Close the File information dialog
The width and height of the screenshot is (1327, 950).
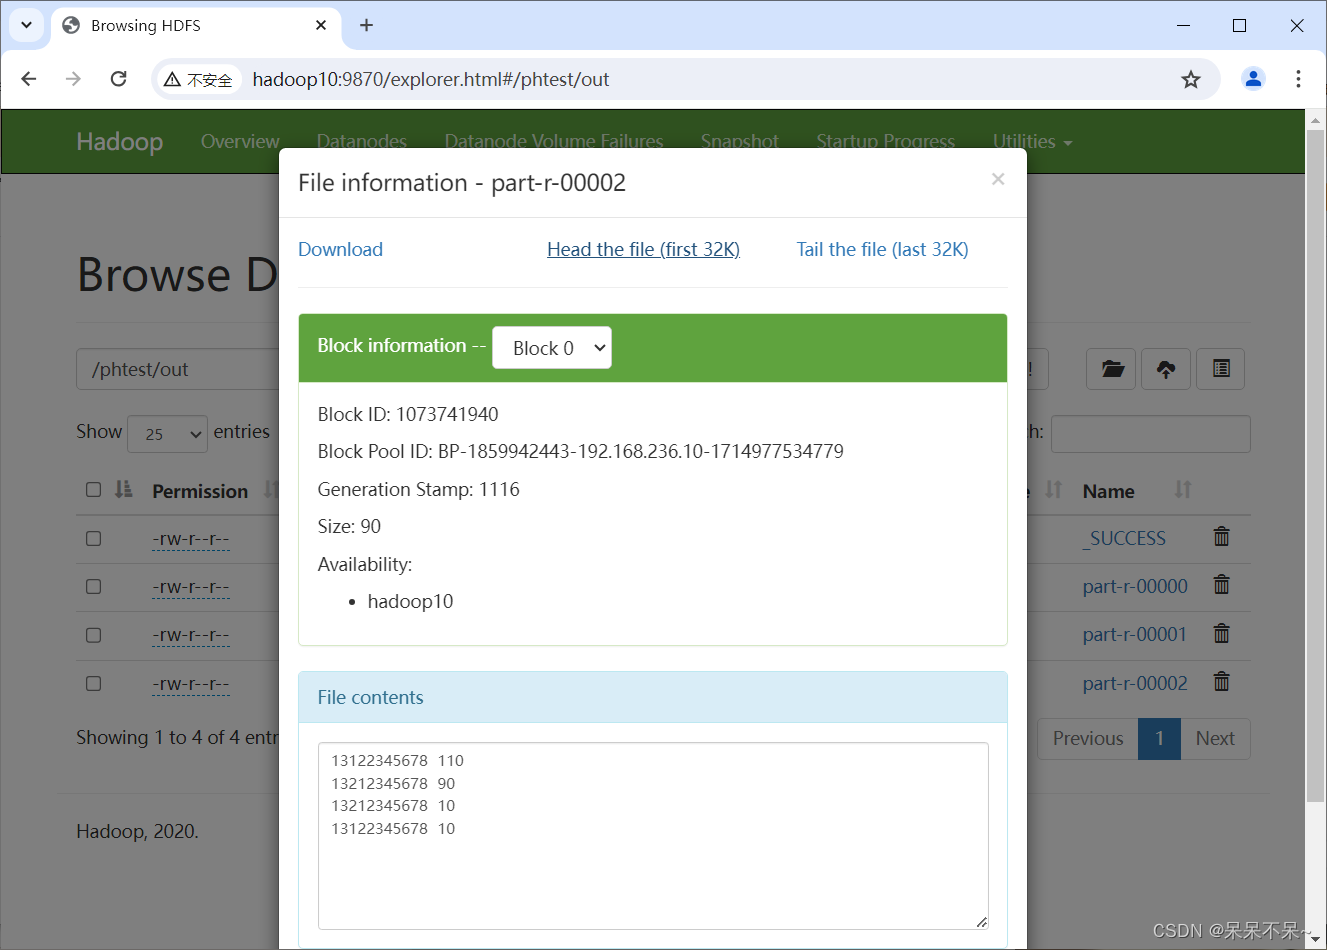pyautogui.click(x=997, y=179)
